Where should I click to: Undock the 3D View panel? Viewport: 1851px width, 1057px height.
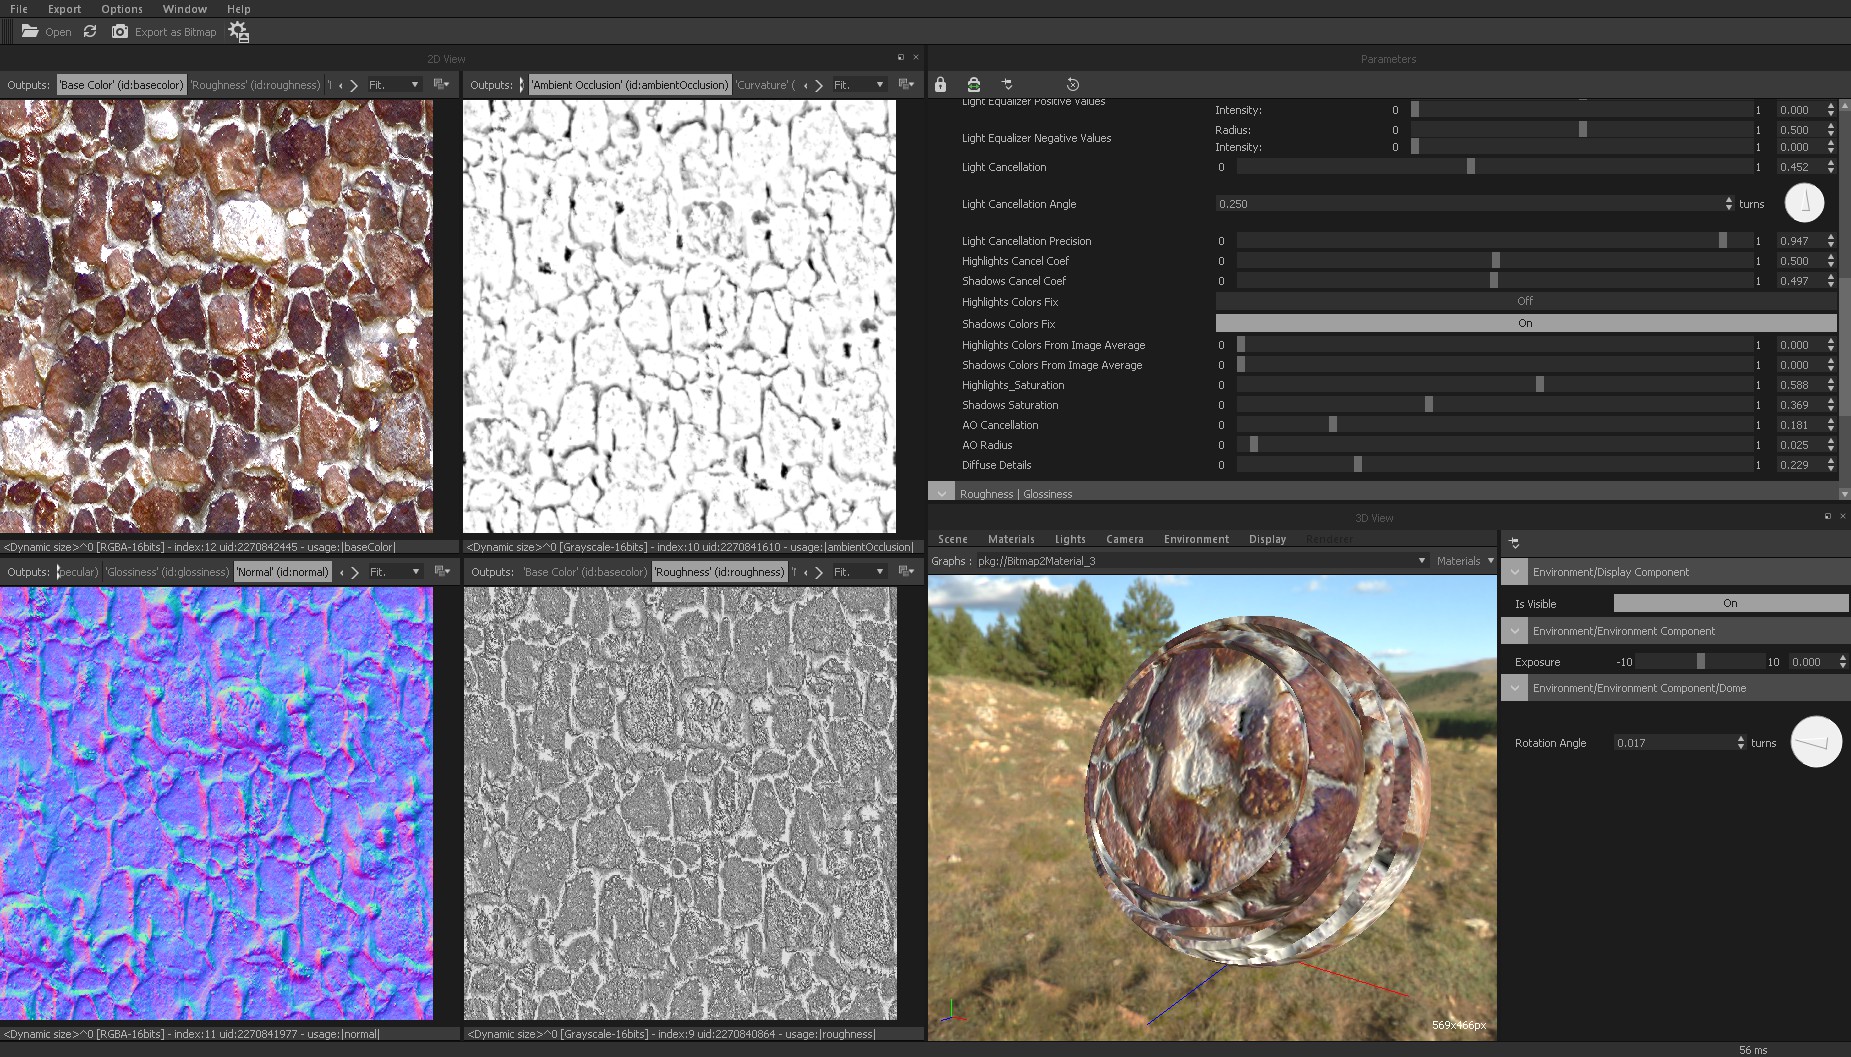pos(1828,517)
